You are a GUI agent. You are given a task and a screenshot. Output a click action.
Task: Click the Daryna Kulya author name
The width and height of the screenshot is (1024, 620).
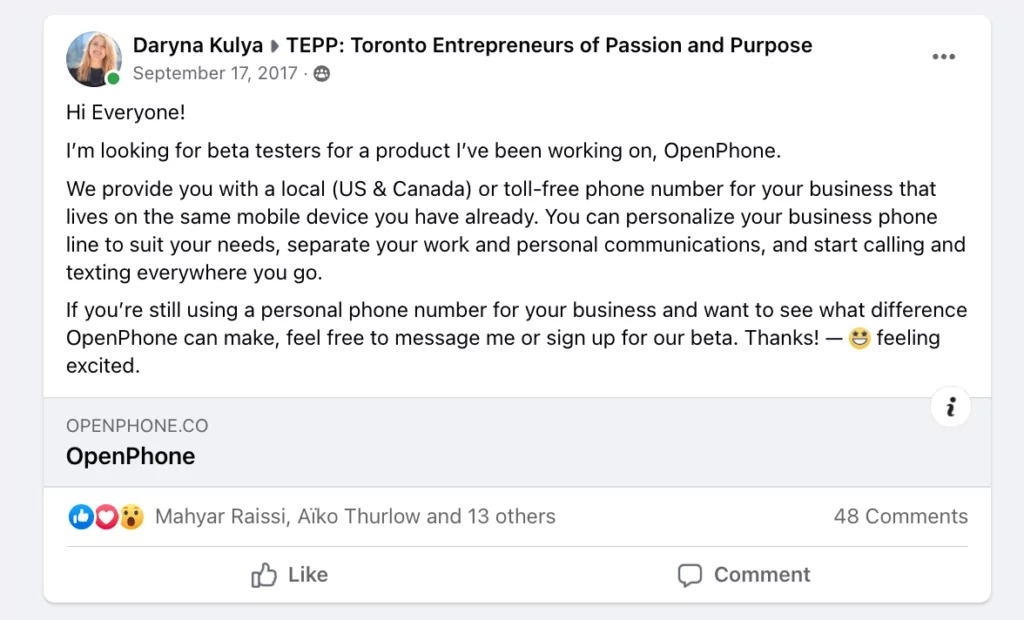pyautogui.click(x=197, y=45)
